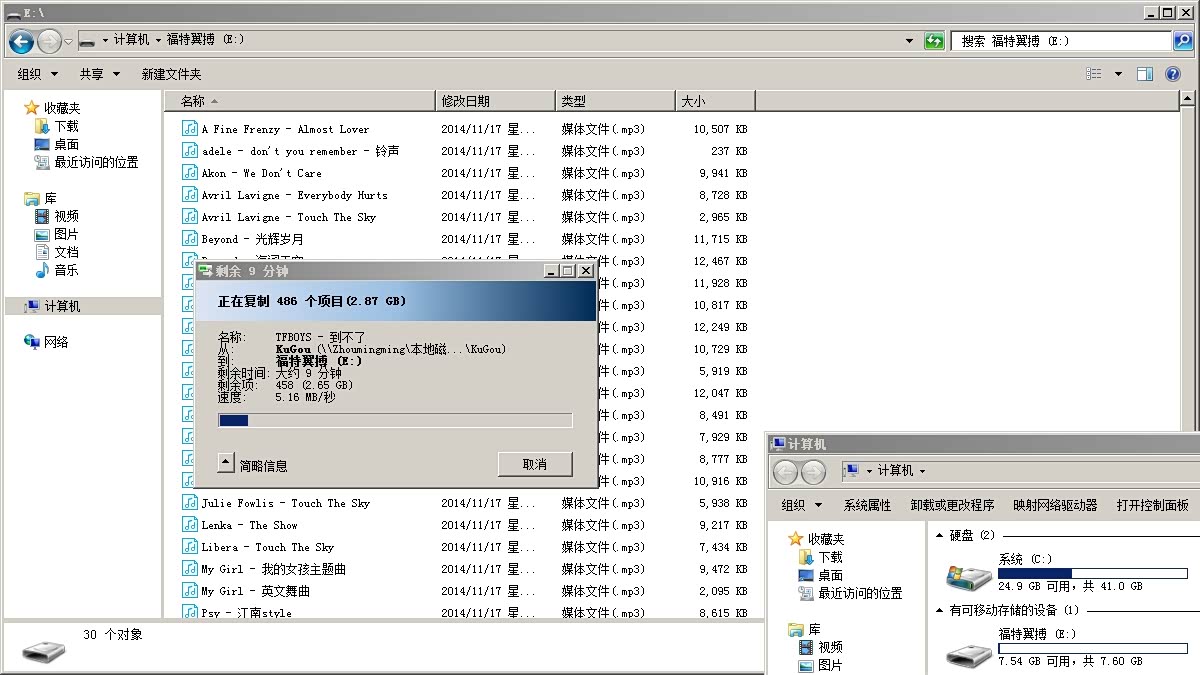The image size is (1200, 675).
Task: Cancel the copy with the 取消 button
Action: 535,464
